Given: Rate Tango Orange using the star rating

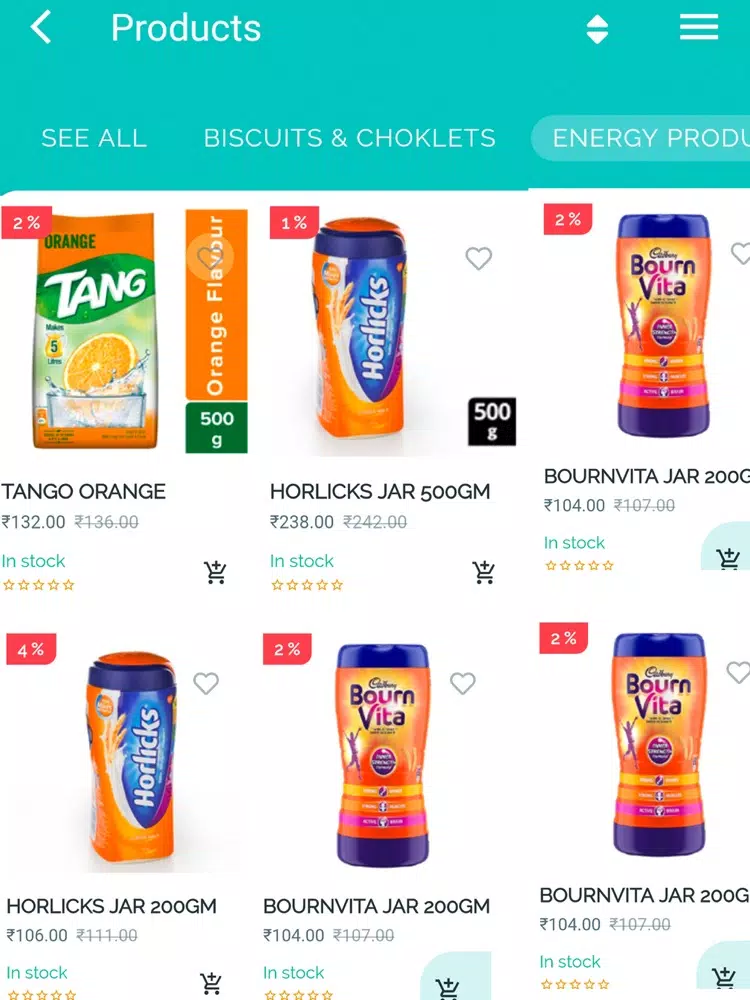Looking at the screenshot, I should [38, 585].
